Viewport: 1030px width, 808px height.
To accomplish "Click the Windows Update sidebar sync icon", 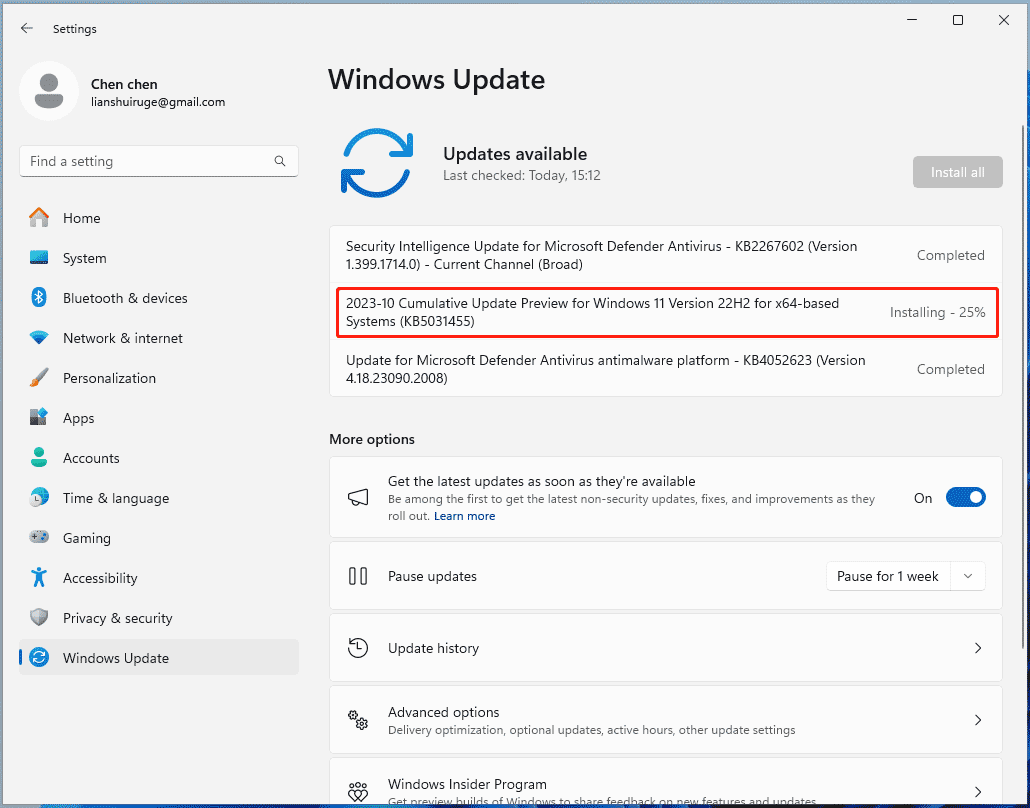I will 39,658.
